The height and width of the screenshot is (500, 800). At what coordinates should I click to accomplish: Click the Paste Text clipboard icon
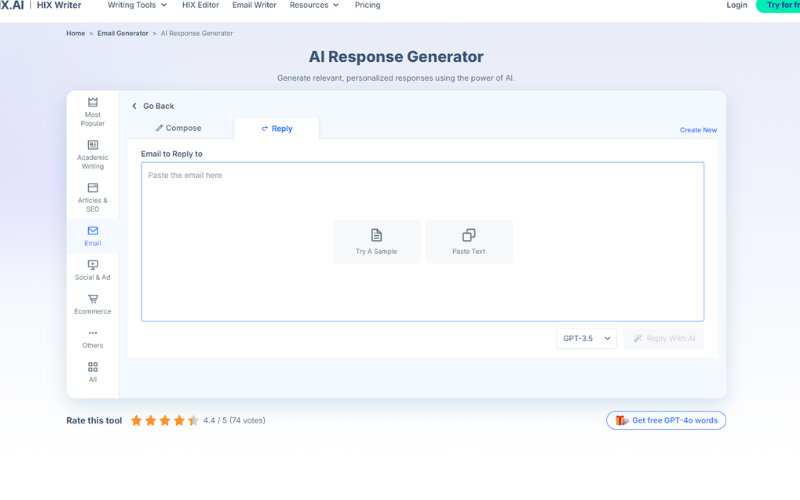[x=469, y=235]
